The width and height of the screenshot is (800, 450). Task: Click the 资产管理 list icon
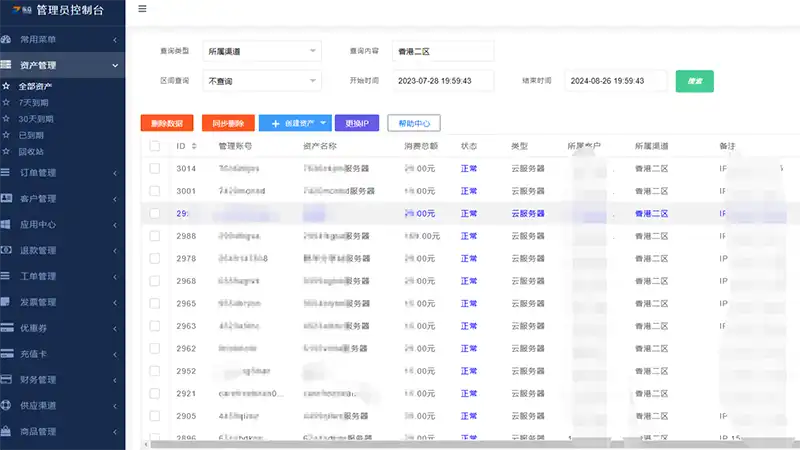coord(6,65)
